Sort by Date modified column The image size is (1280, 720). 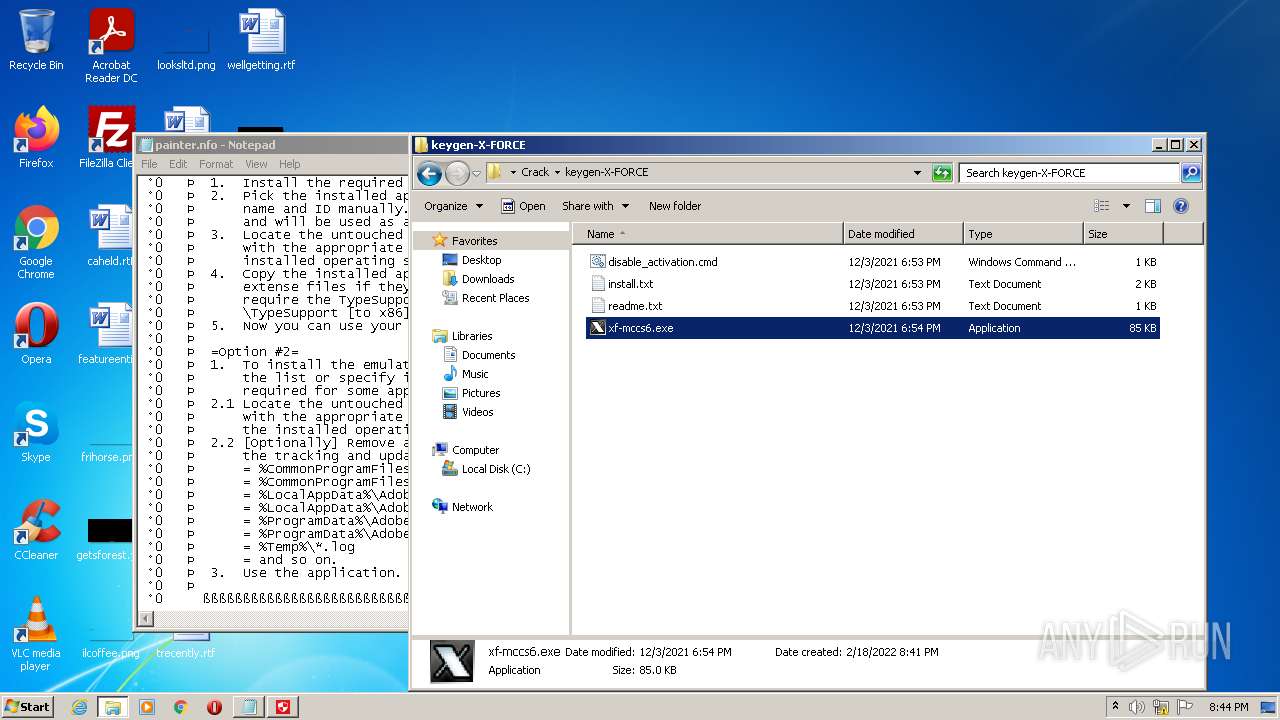click(x=903, y=234)
